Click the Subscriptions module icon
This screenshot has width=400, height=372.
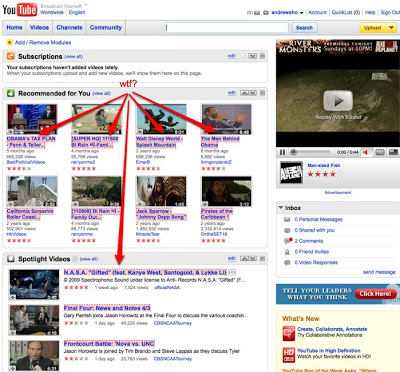11,56
